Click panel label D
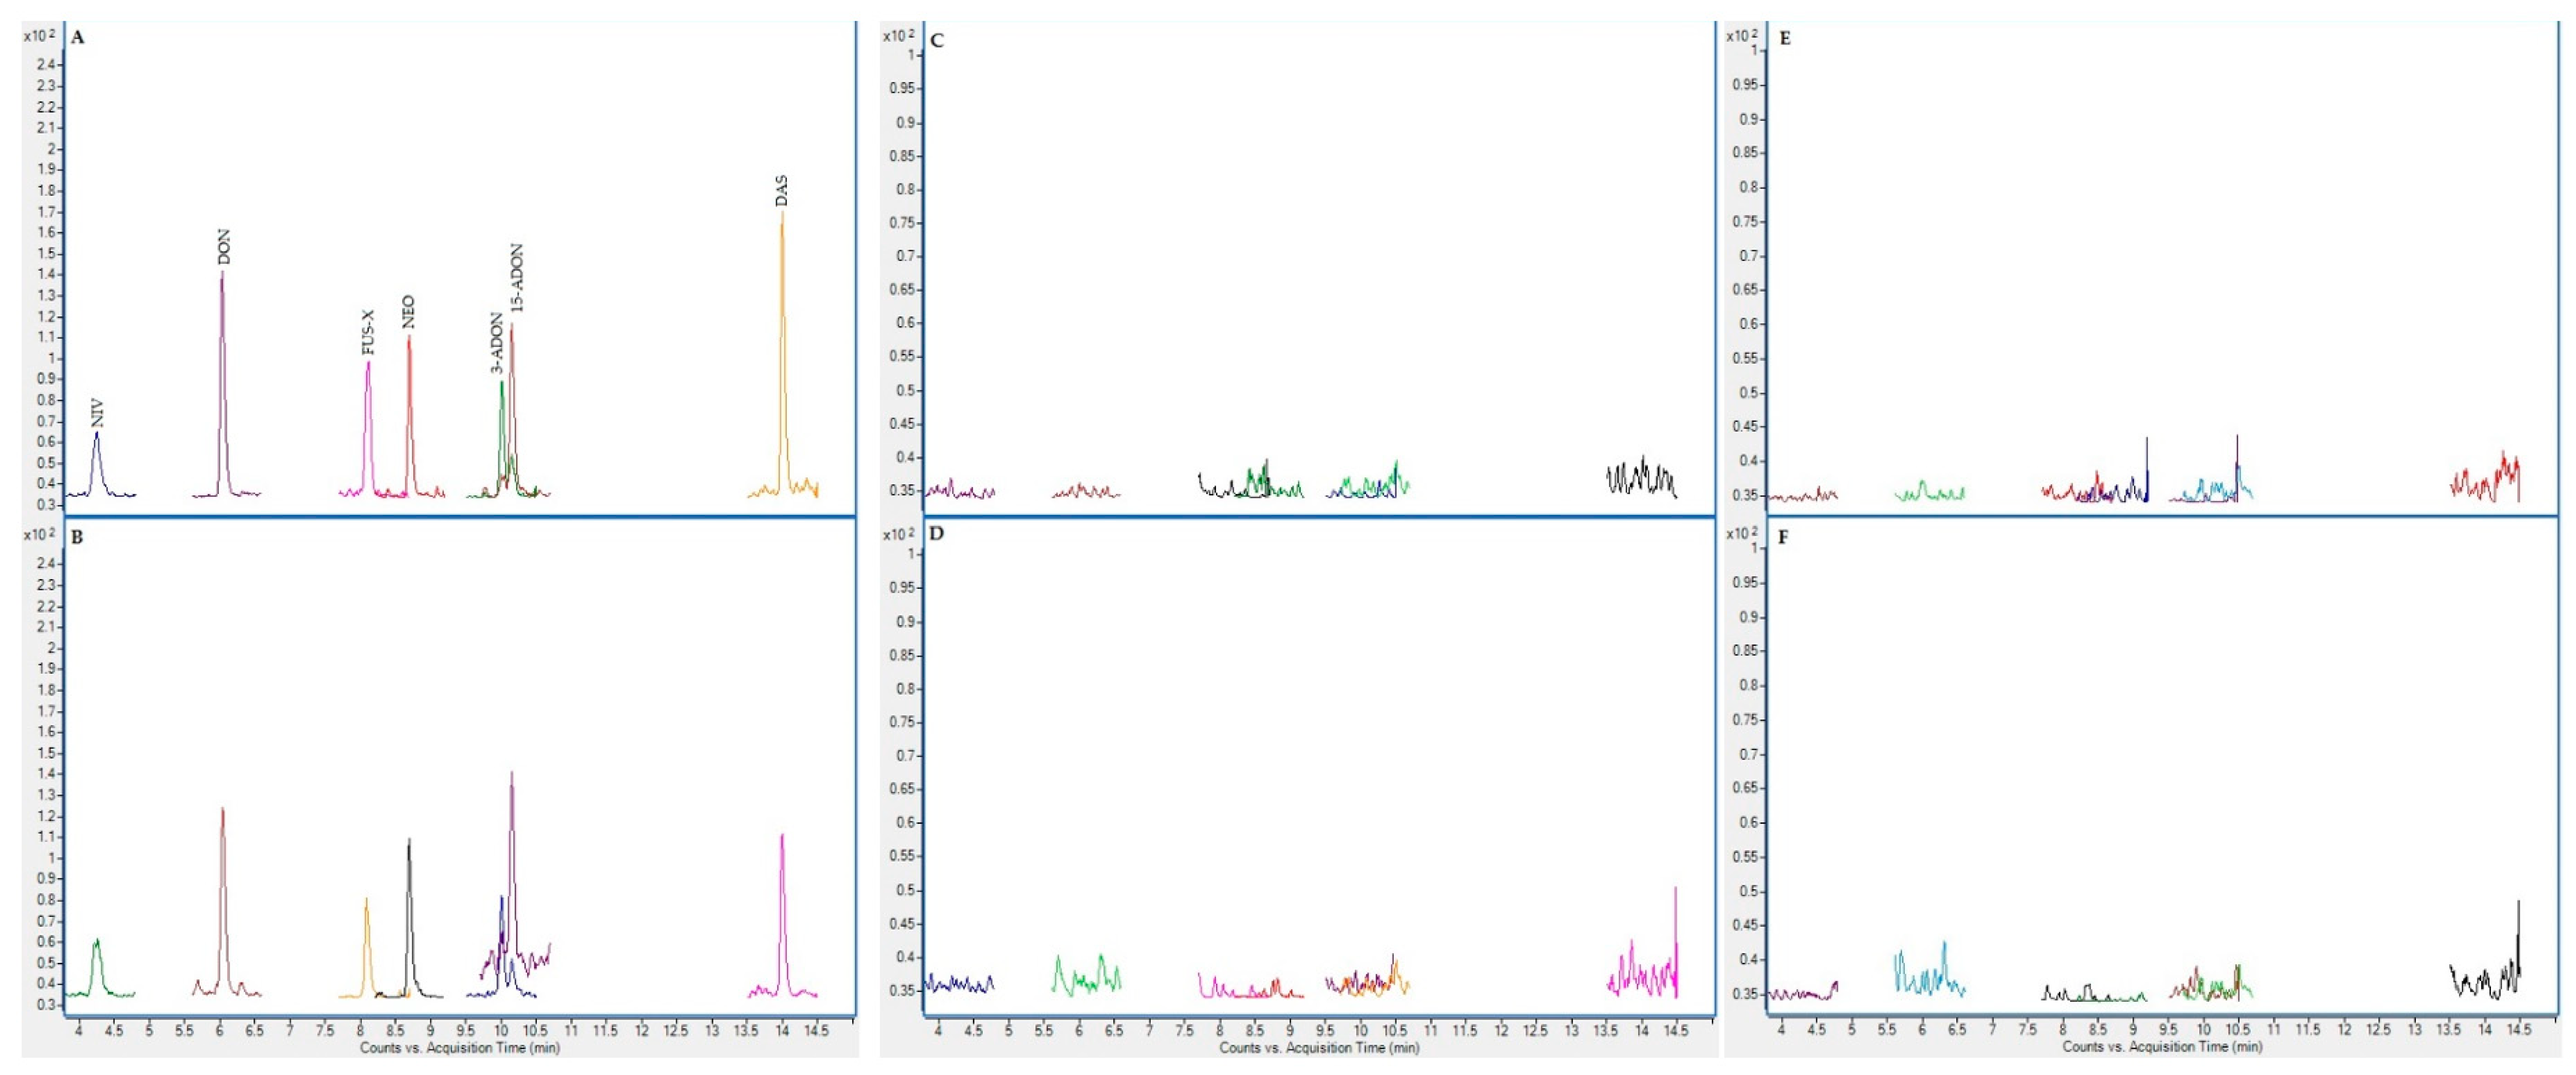Image resolution: width=2576 pixels, height=1075 pixels. [936, 533]
